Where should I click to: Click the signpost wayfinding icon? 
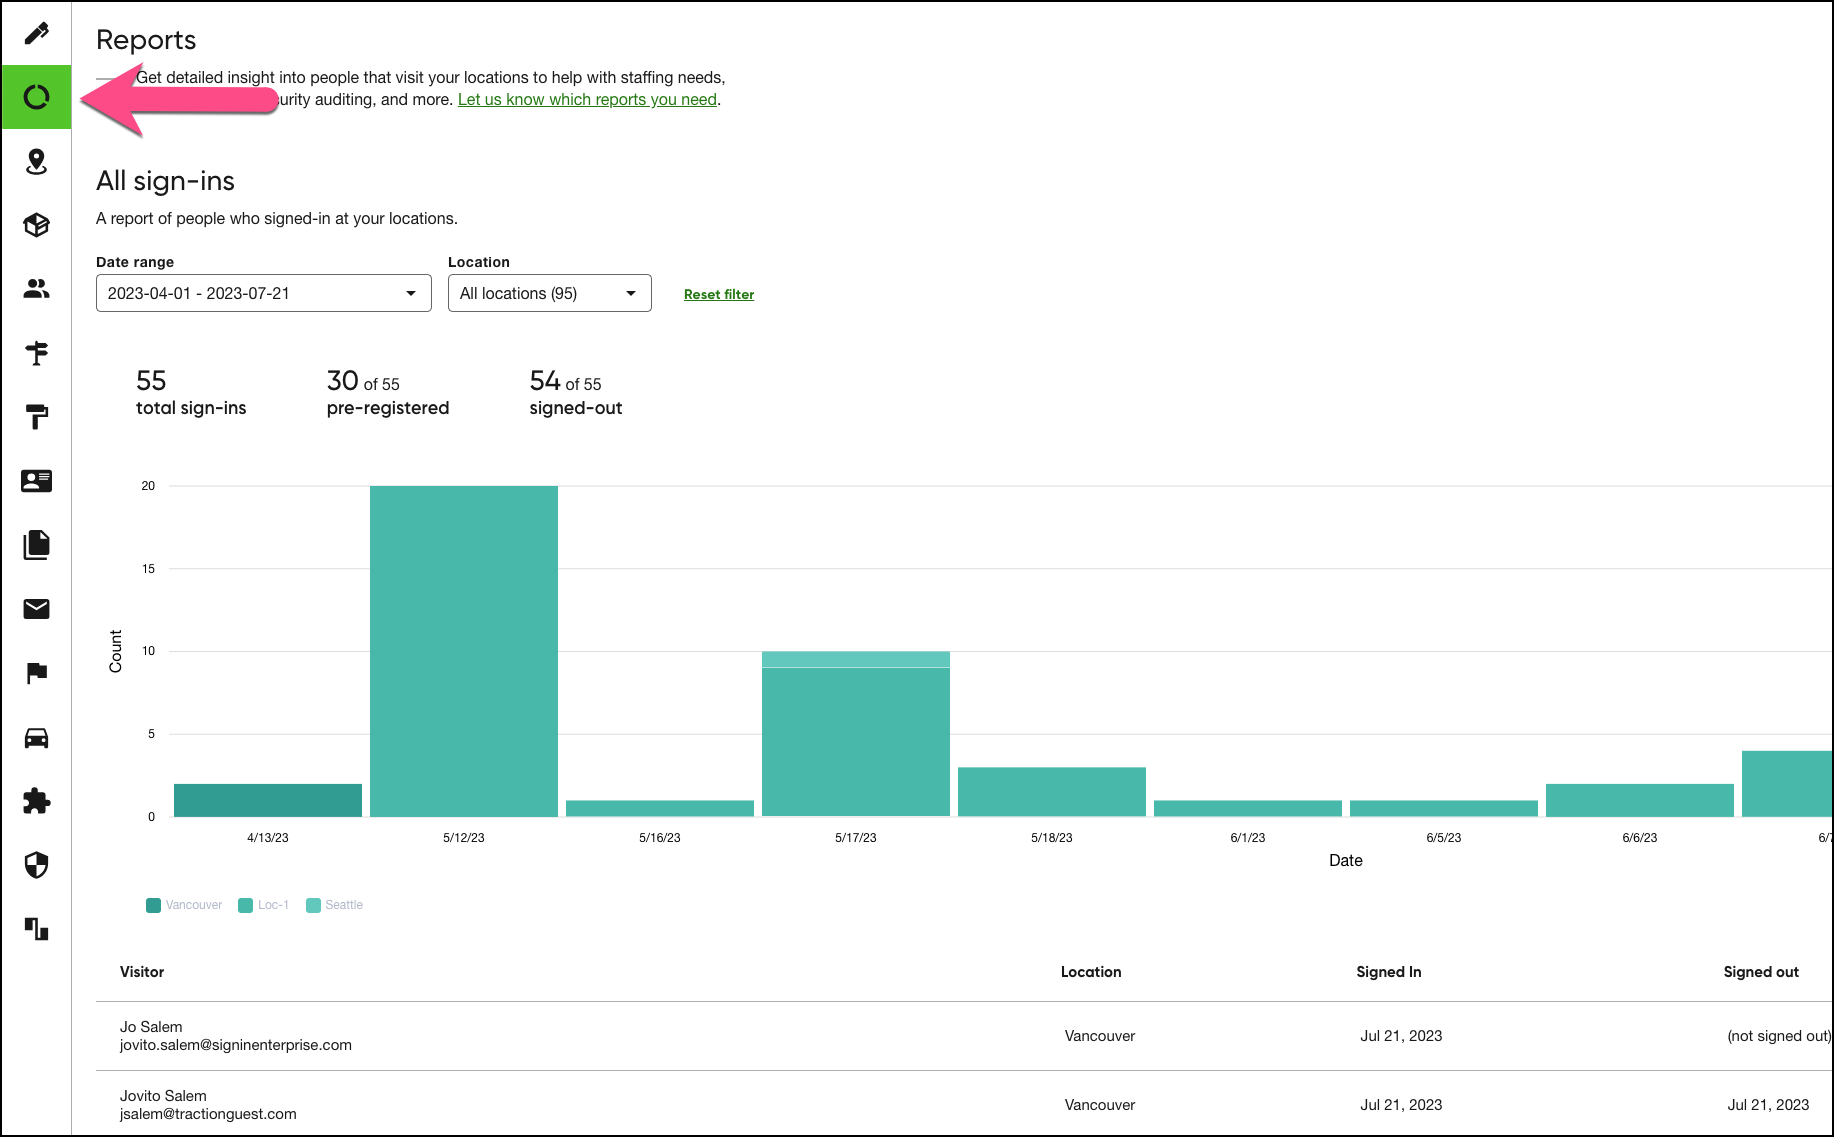[x=36, y=353]
